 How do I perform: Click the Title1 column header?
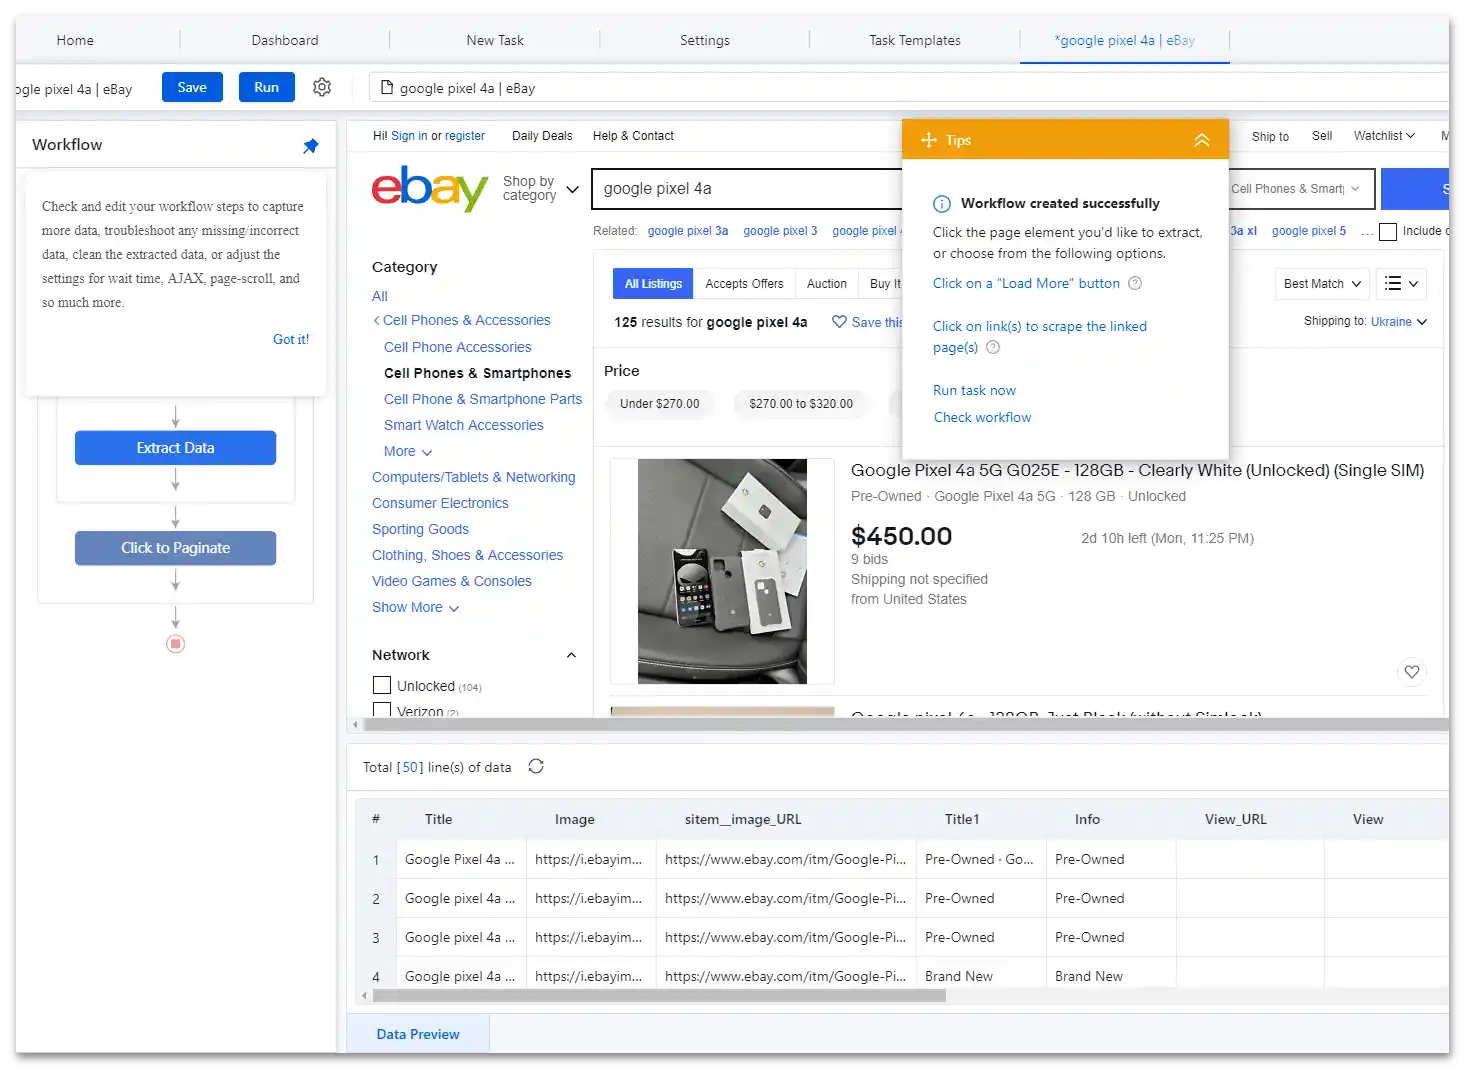point(962,819)
